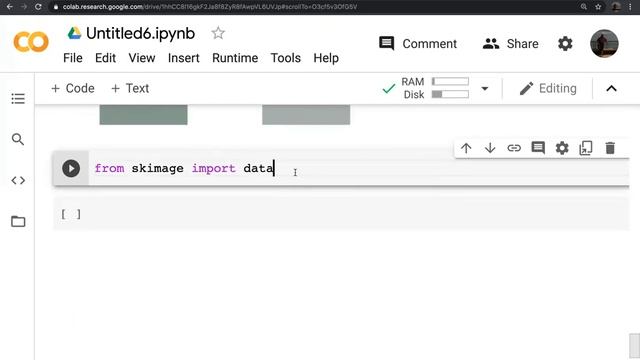Copy link to the cell
The height and width of the screenshot is (360, 640).
514,148
